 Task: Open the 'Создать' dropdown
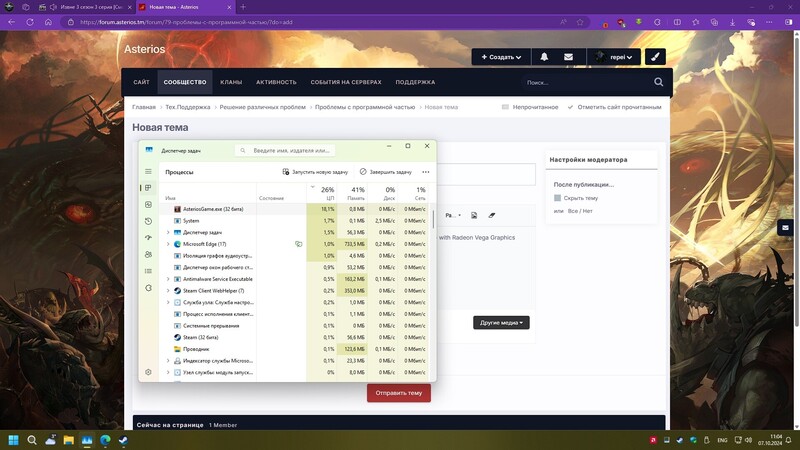(501, 57)
